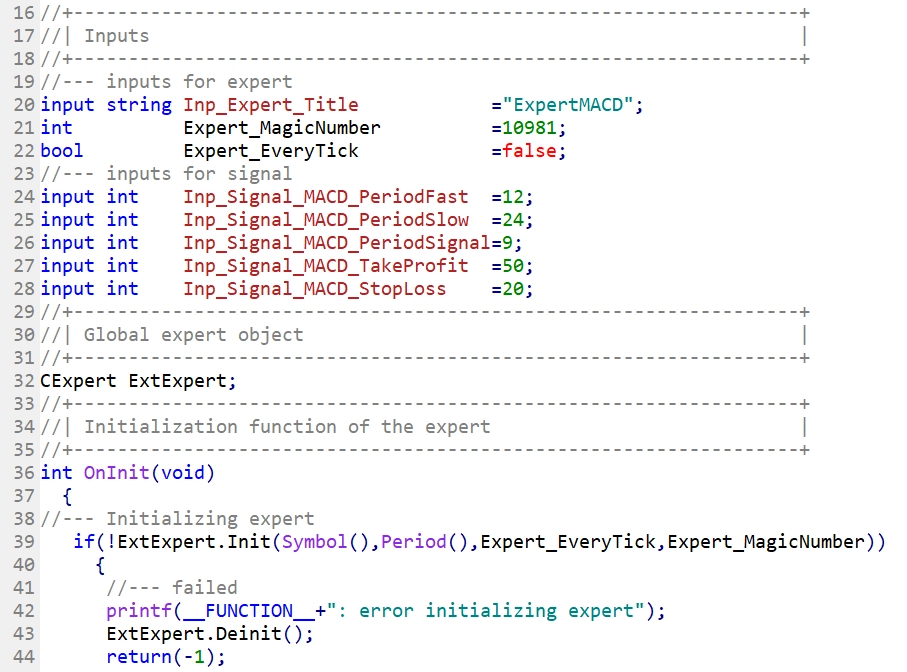This screenshot has width=907, height=672.
Task: Click line number 32 in the gutter
Action: pos(24,381)
